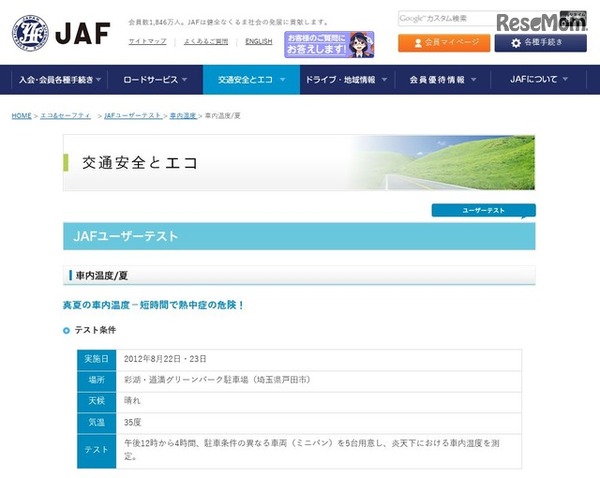
Task: Open the JAFについて navigation menu
Action: (x=538, y=80)
